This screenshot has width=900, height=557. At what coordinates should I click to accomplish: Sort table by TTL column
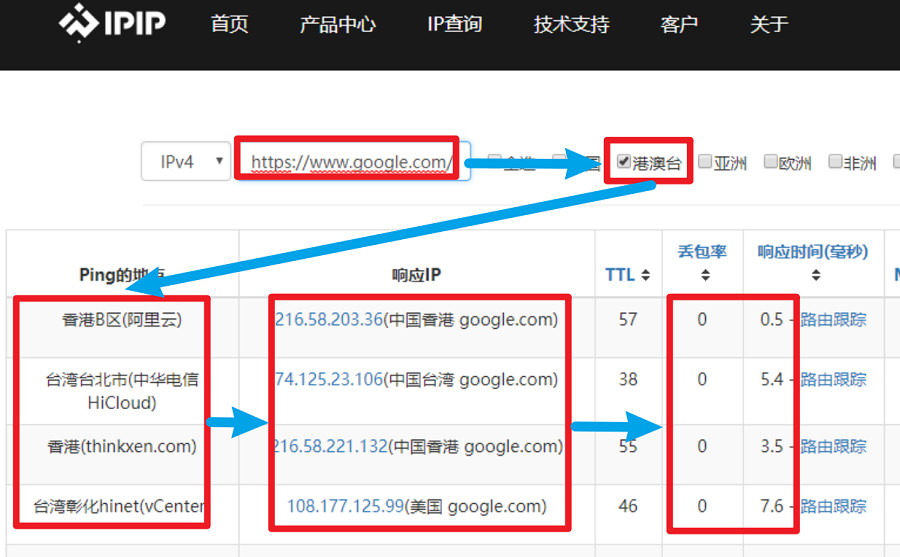click(x=627, y=275)
